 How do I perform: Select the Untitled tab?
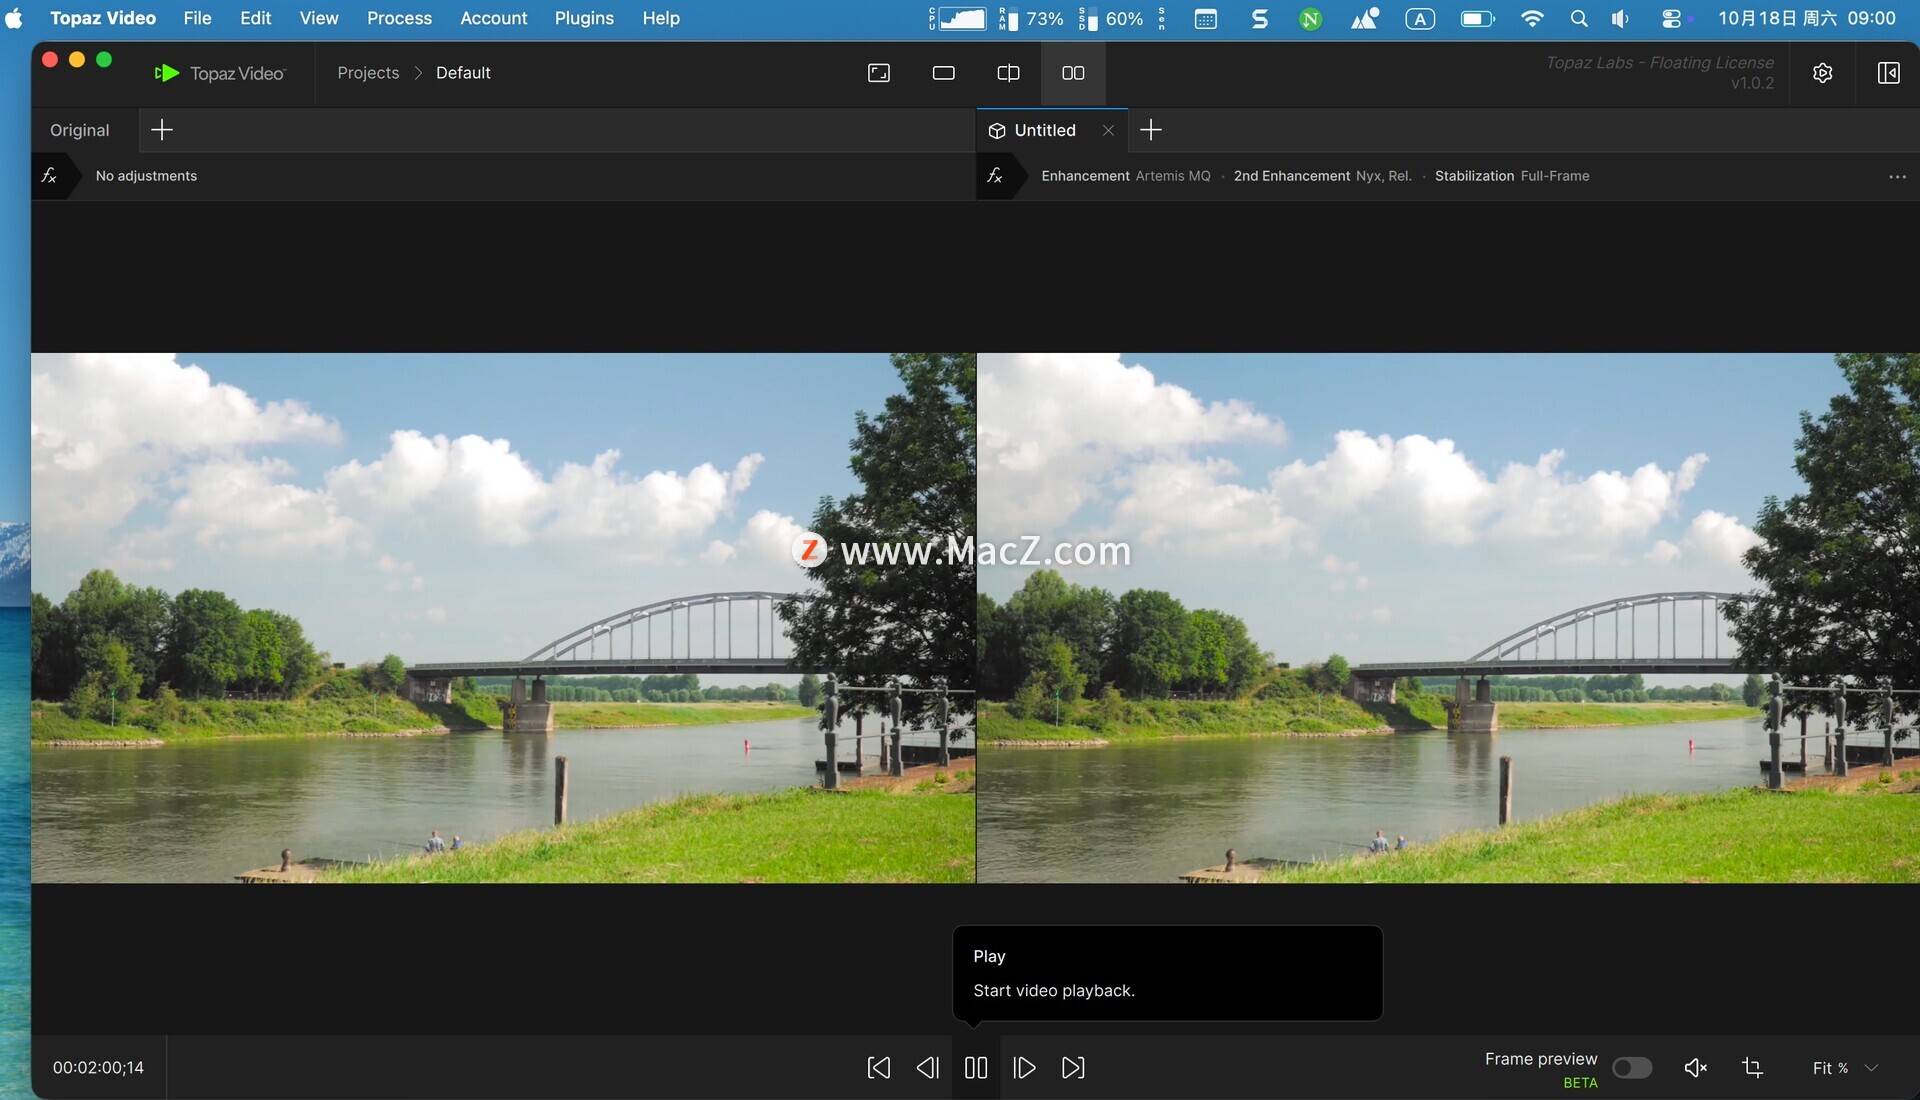coord(1044,130)
